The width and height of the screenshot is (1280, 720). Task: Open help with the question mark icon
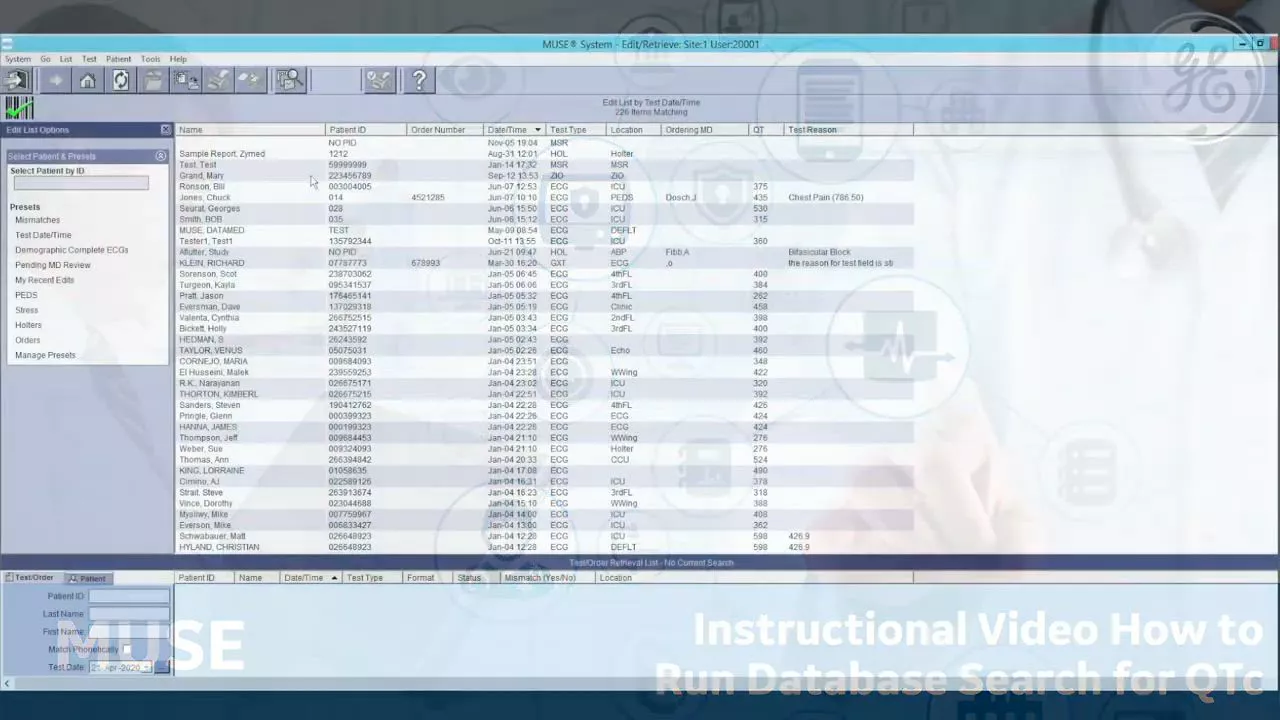420,81
